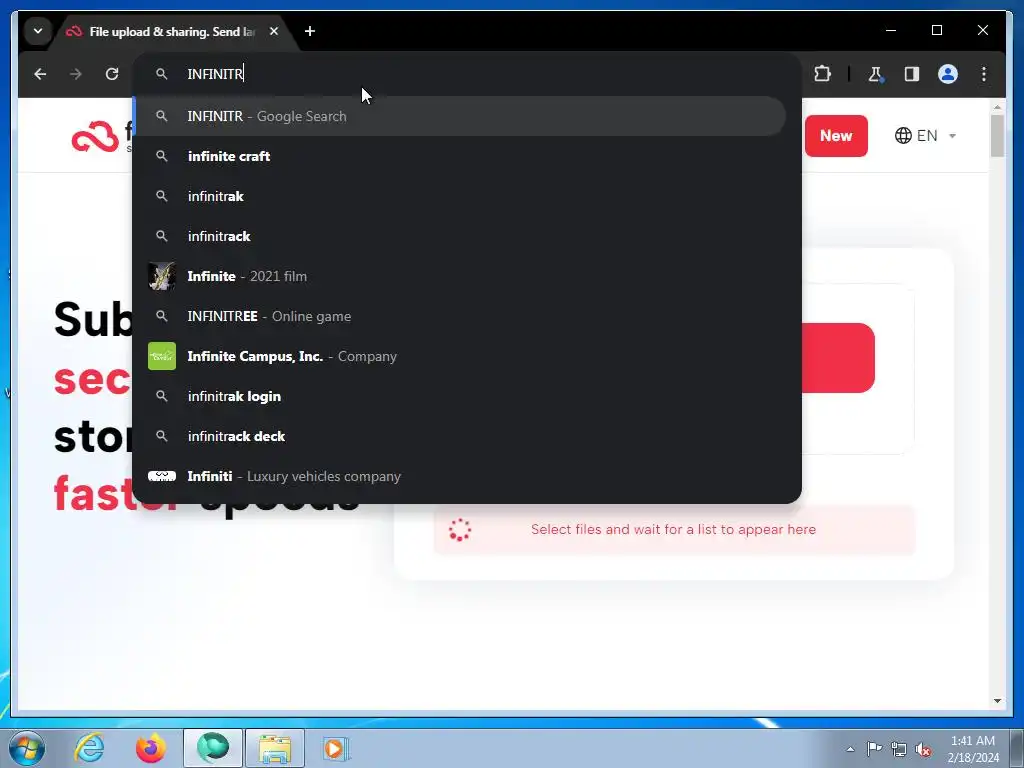
Task: Choose the infinitrak suggestion
Action: tap(459, 196)
